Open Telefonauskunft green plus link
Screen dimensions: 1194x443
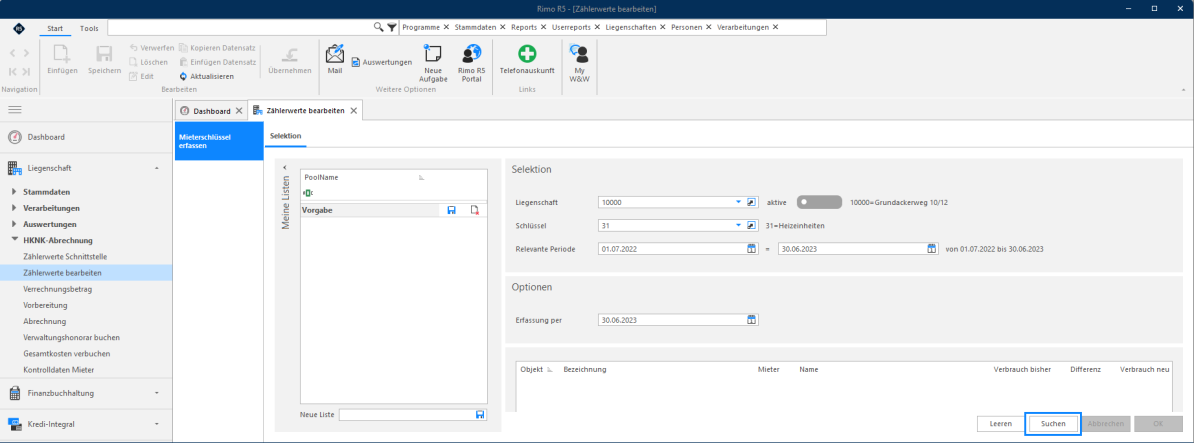click(527, 54)
